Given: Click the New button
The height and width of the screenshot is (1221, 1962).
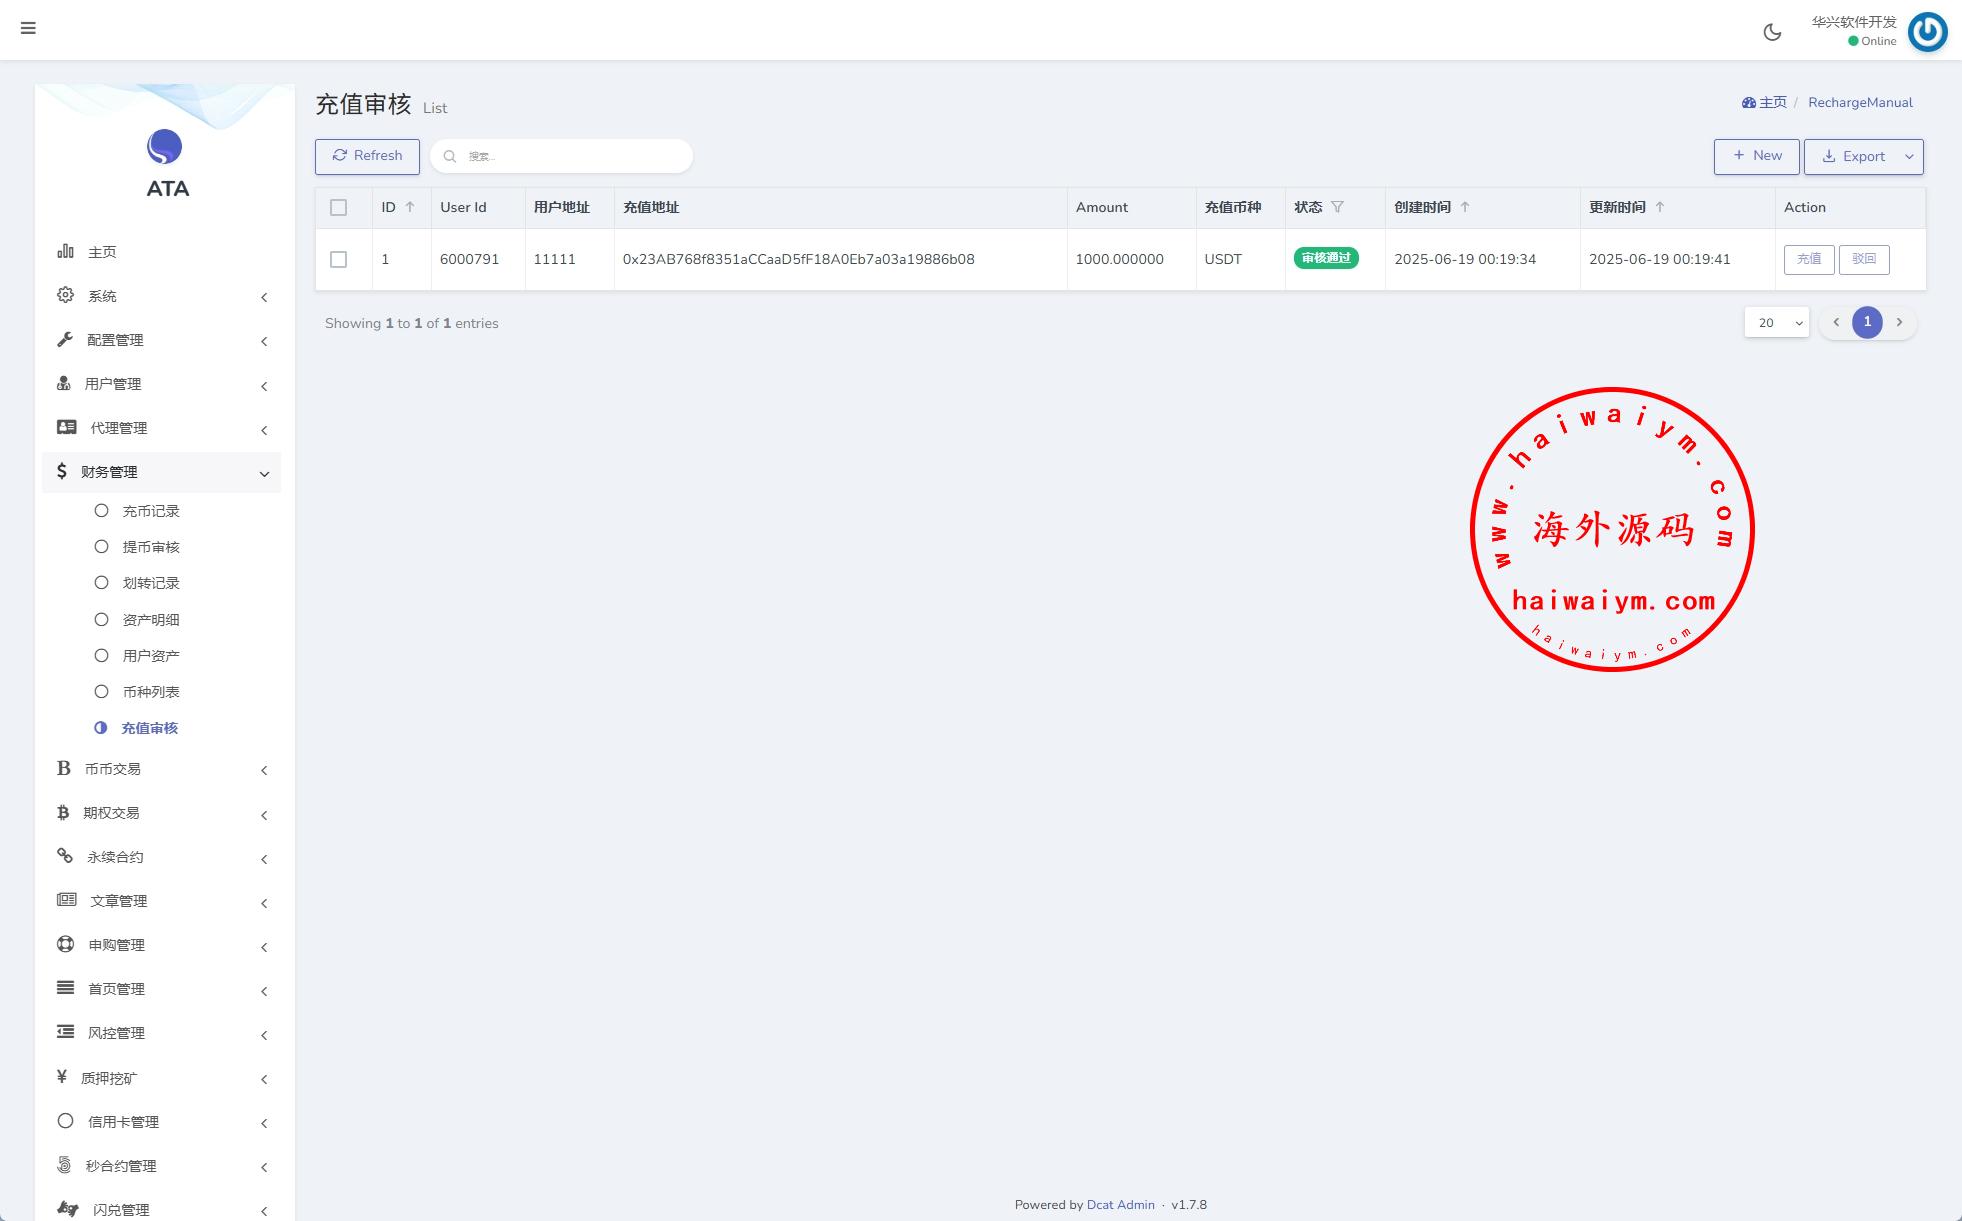Looking at the screenshot, I should (x=1756, y=156).
